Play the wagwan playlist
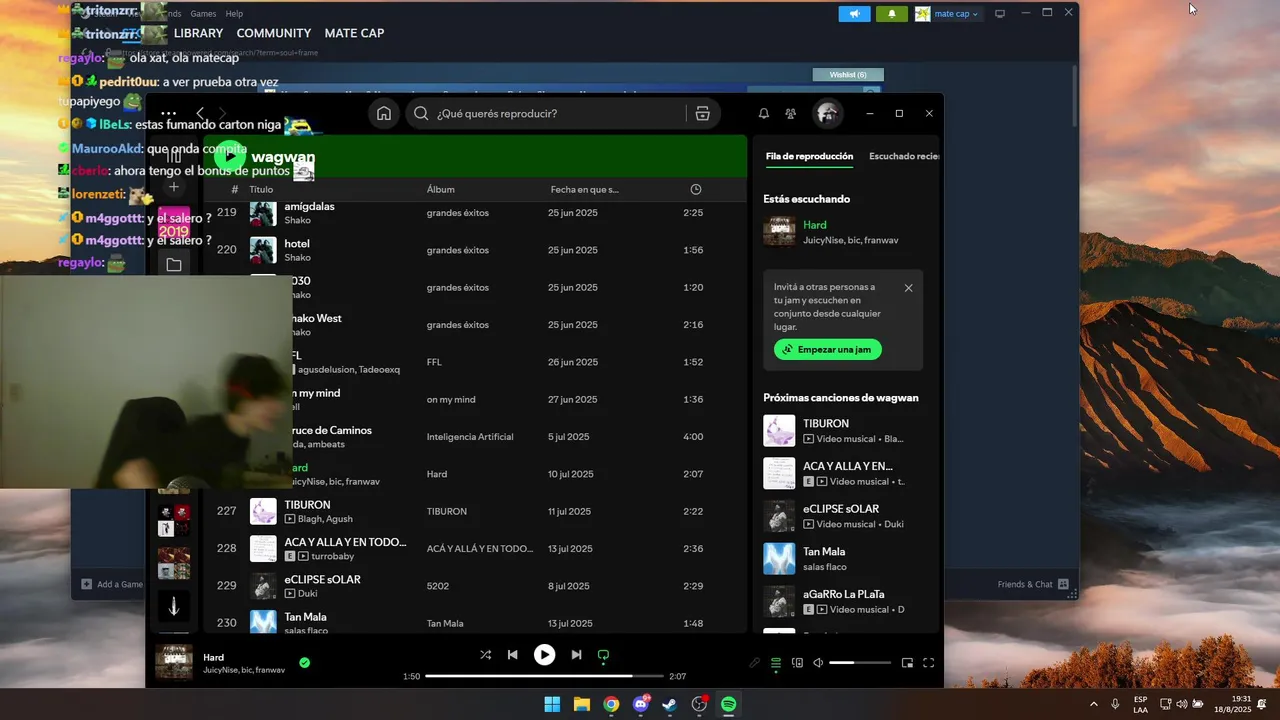Viewport: 1280px width, 720px height. [230, 155]
